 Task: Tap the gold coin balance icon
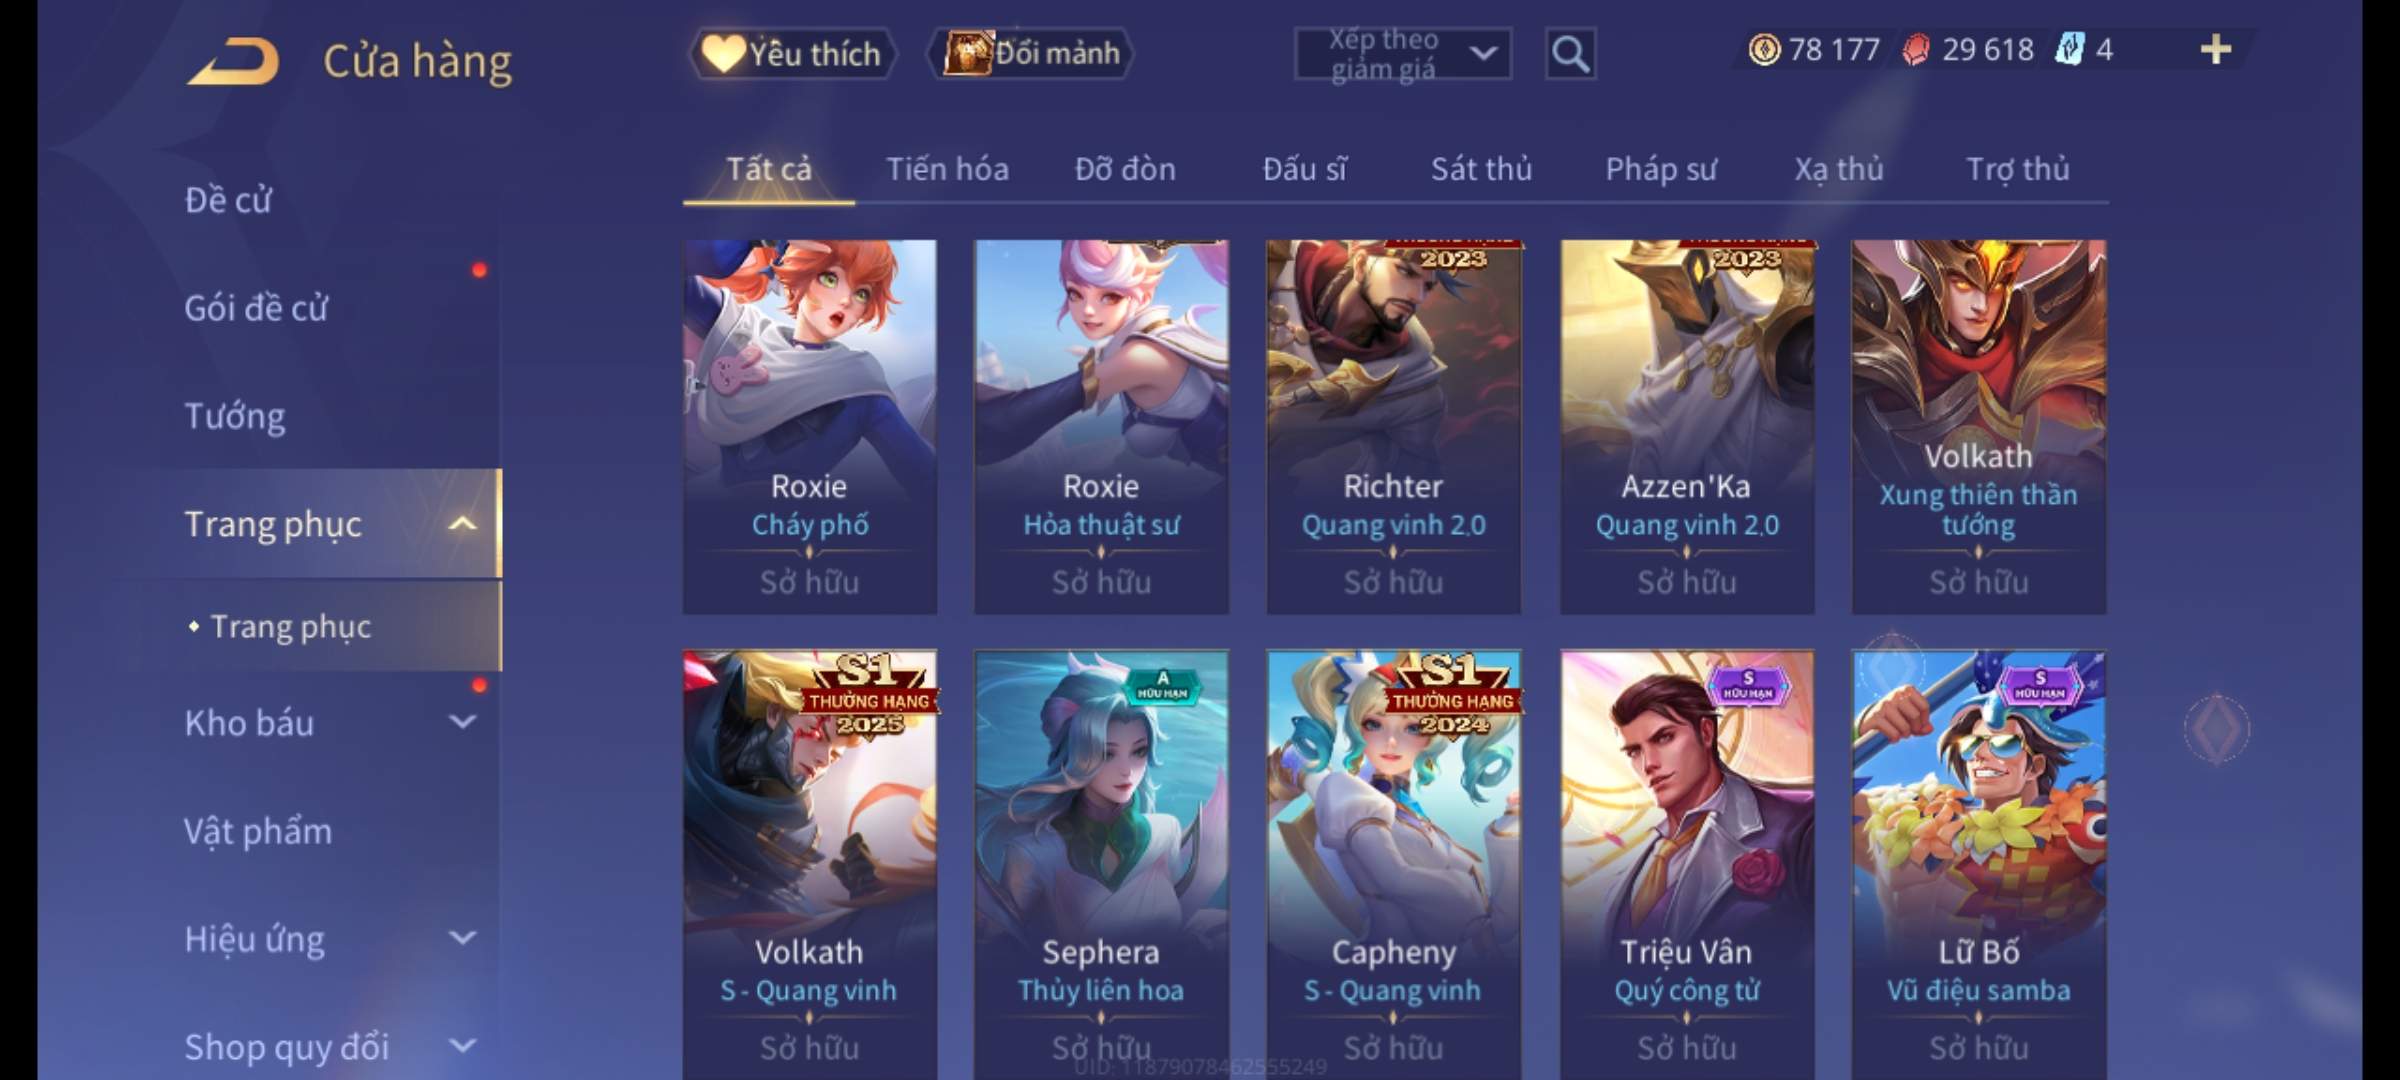click(x=1764, y=49)
